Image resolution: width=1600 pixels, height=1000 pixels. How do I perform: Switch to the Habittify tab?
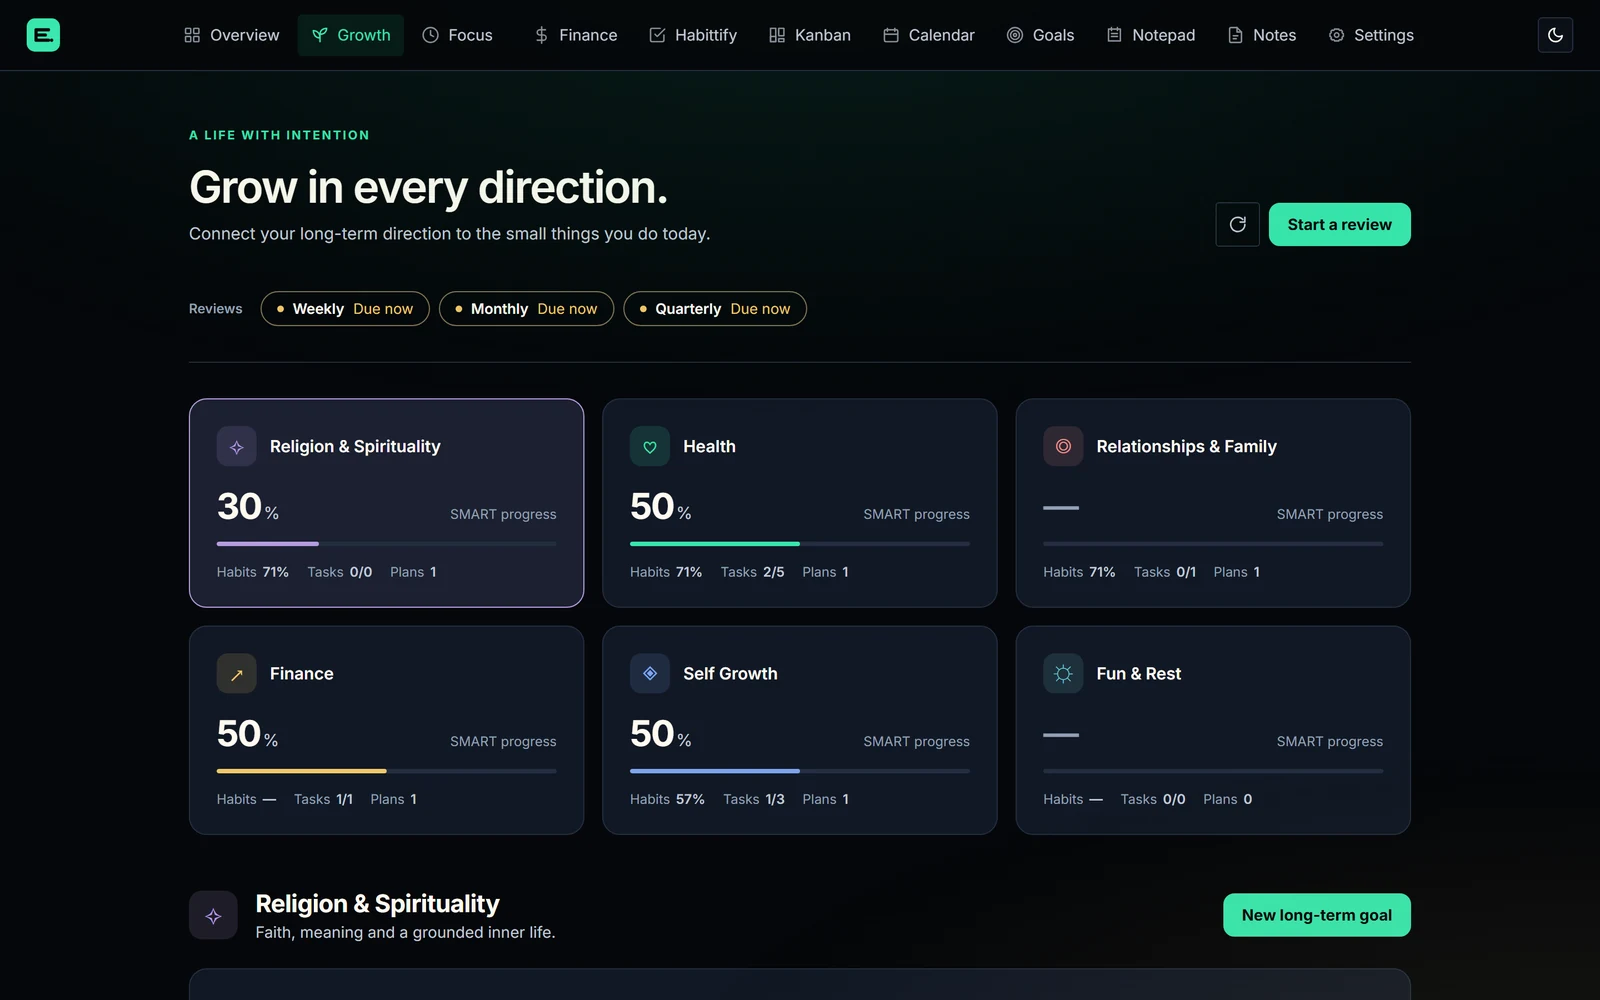coord(693,35)
